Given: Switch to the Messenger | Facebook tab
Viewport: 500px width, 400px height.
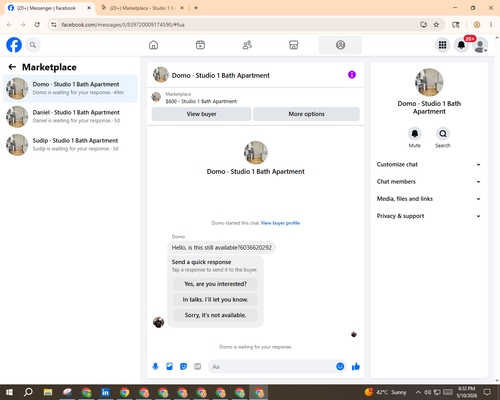Looking at the screenshot, I should [47, 8].
